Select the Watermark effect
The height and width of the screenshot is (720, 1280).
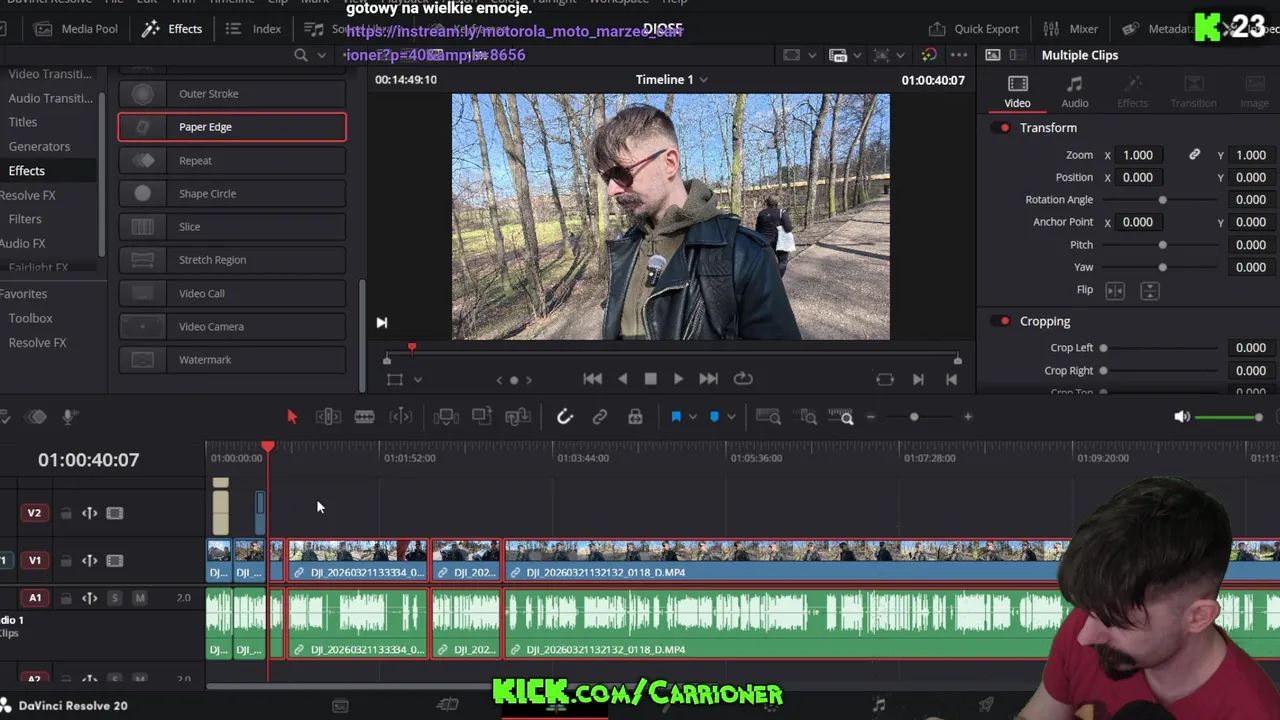(232, 360)
